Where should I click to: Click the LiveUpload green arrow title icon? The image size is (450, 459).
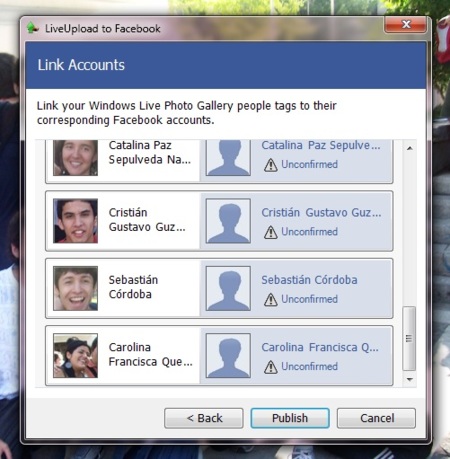[x=32, y=28]
